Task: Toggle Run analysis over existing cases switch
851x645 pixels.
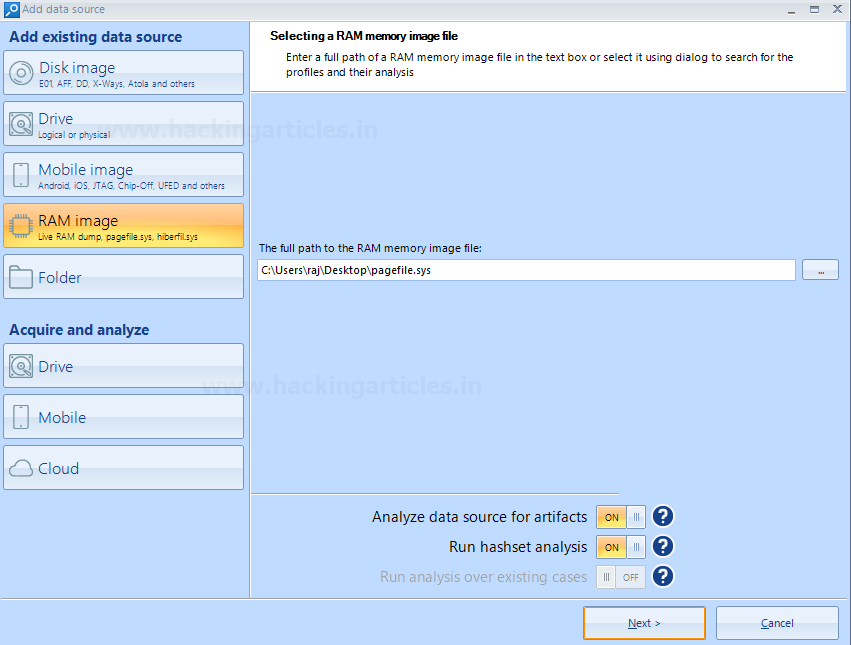Action: pyautogui.click(x=621, y=577)
